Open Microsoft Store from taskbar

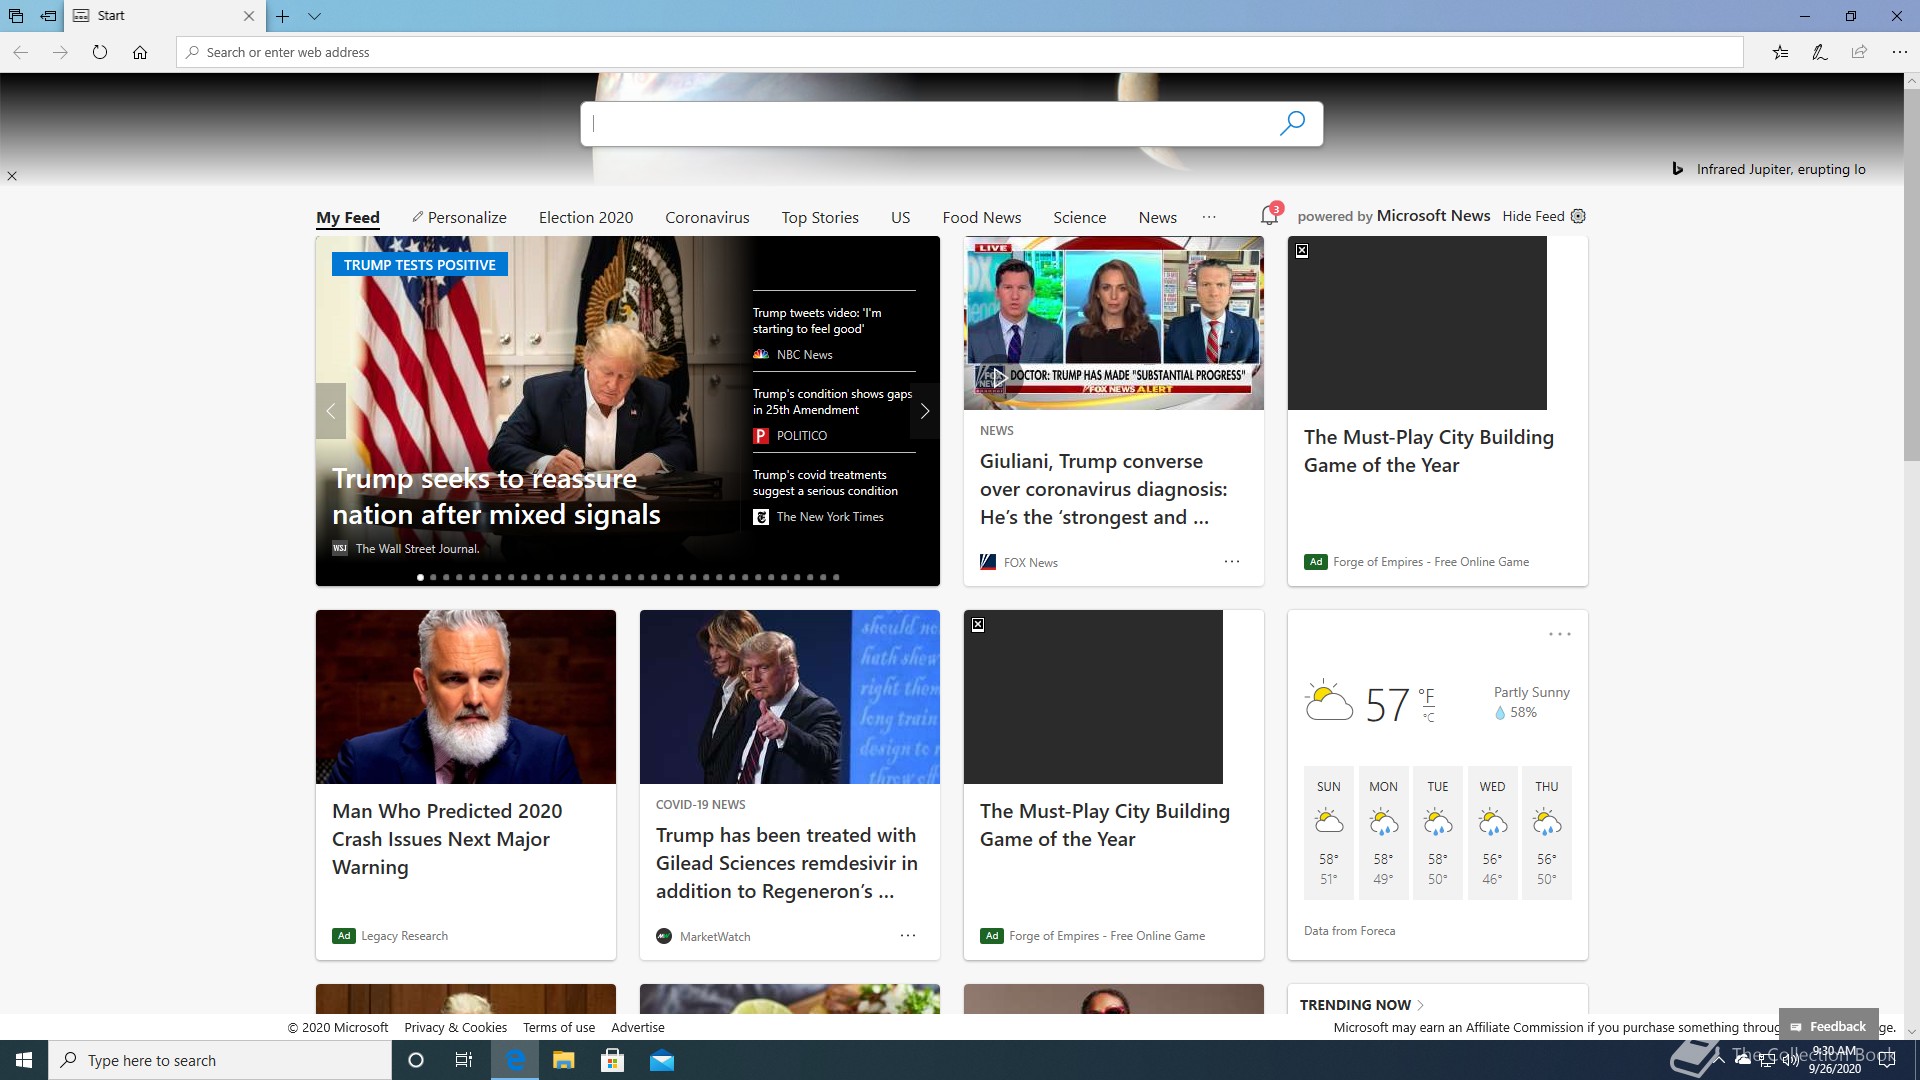[x=613, y=1060]
